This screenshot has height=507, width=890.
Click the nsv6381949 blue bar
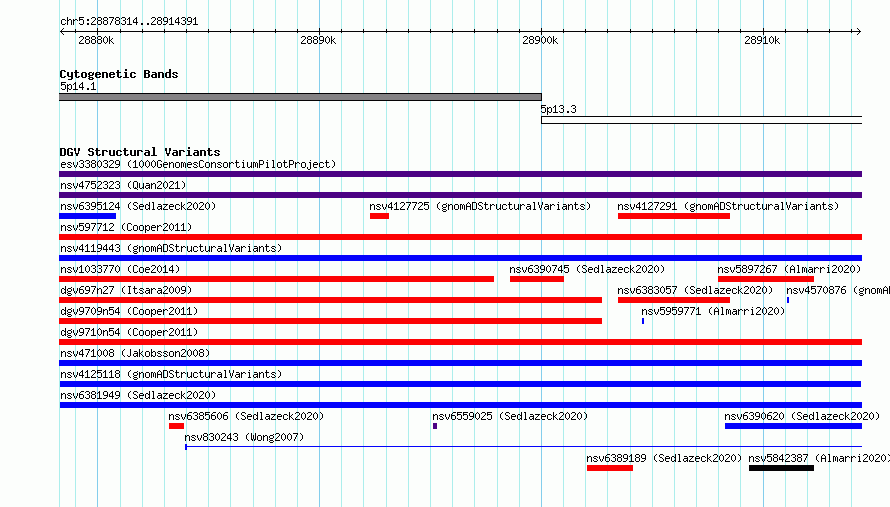[460, 405]
